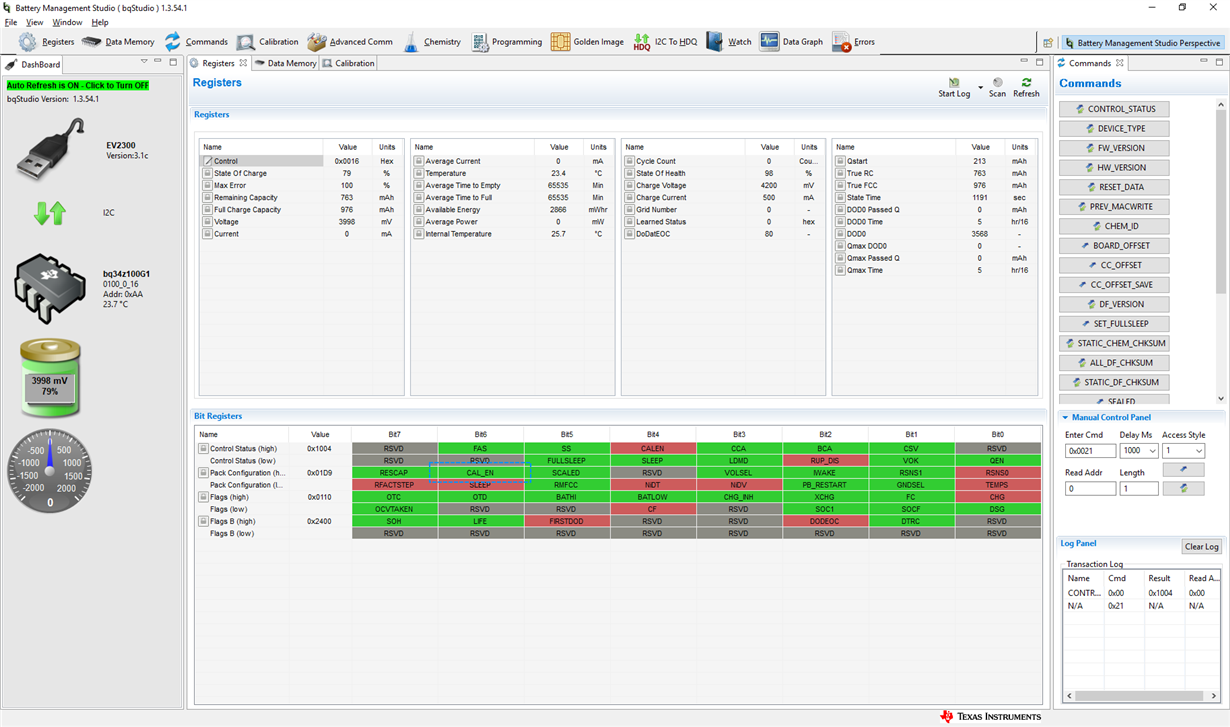Screen dimensions: 1230x727
Task: Open the Golden Image tool
Action: (x=587, y=42)
